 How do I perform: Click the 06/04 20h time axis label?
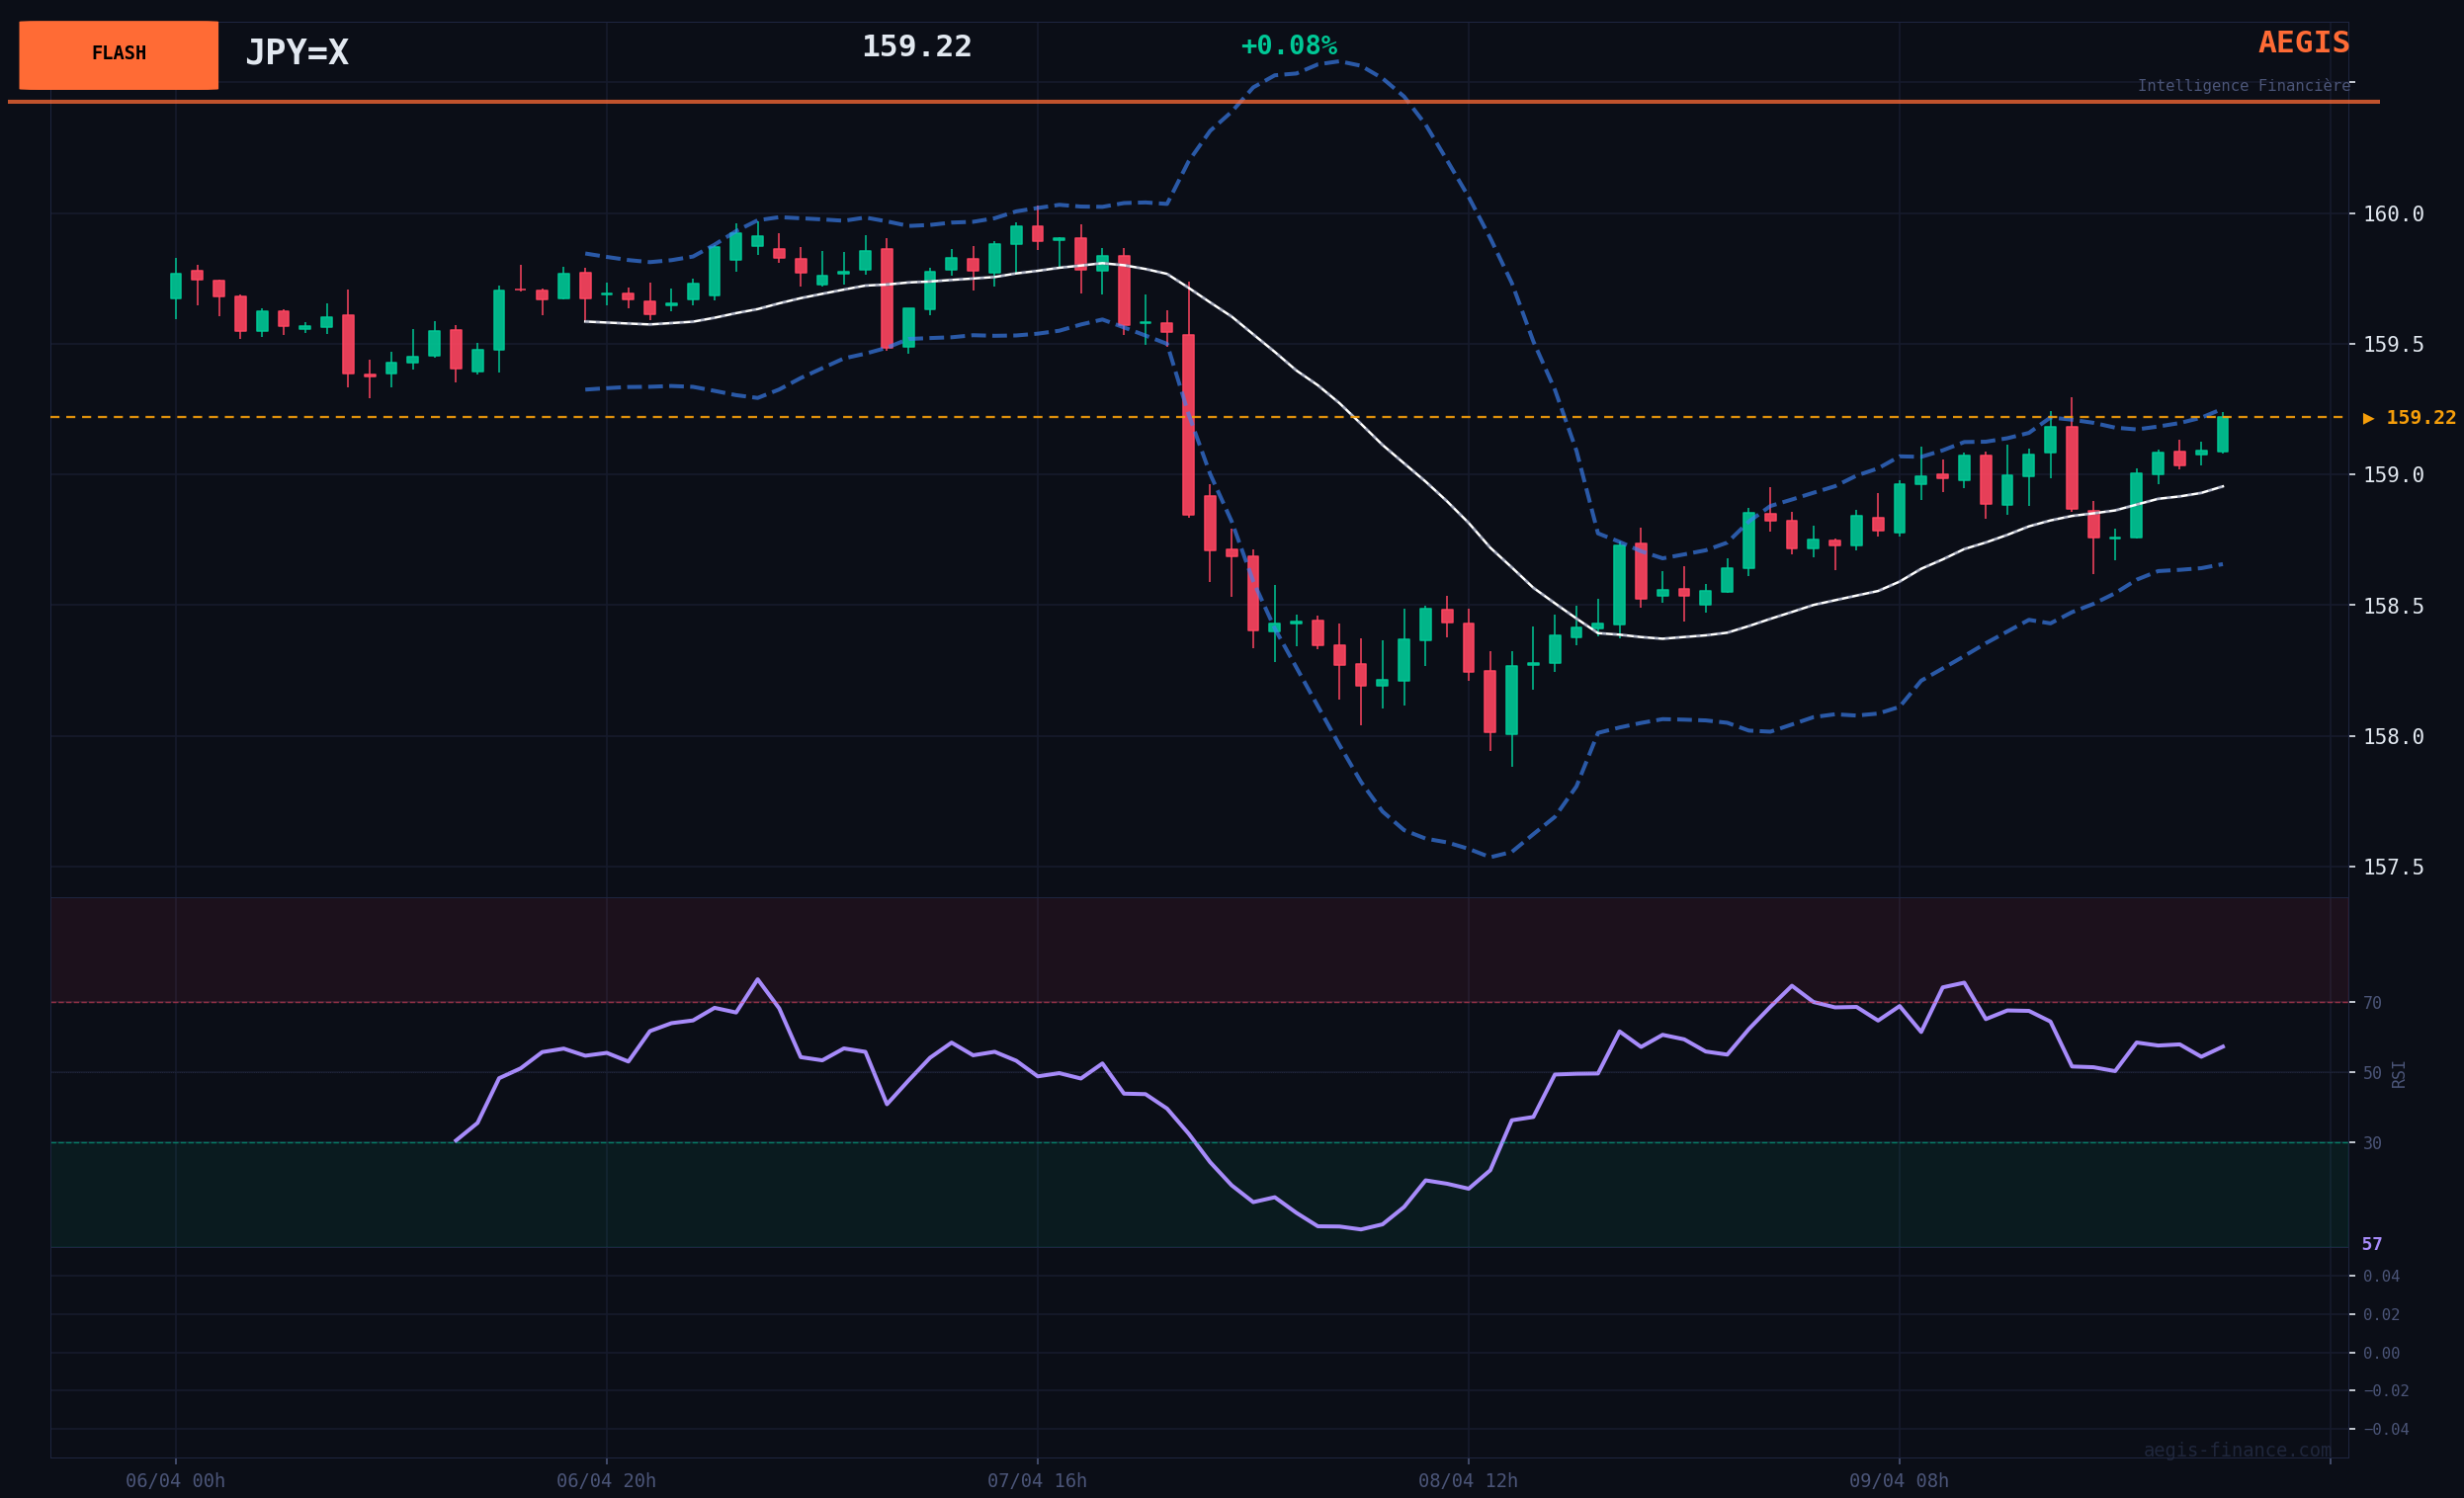pos(606,1481)
